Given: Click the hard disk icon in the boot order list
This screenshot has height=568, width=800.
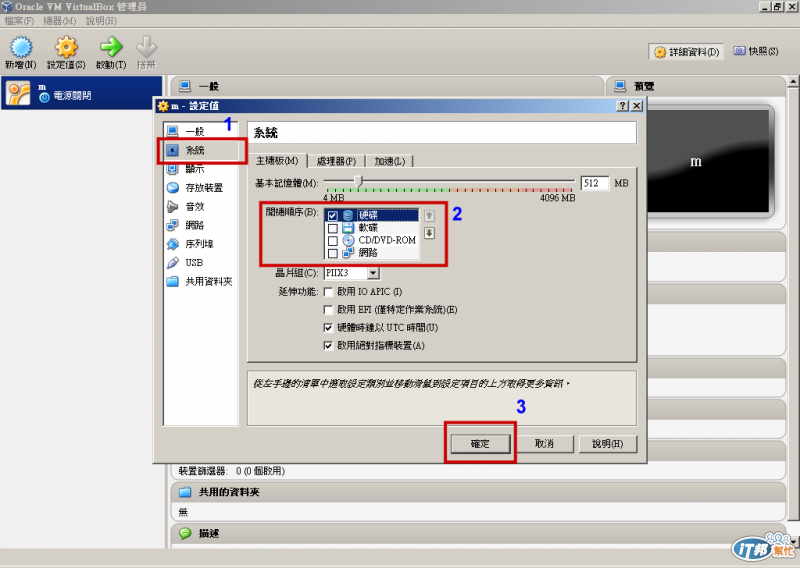Looking at the screenshot, I should tap(348, 215).
